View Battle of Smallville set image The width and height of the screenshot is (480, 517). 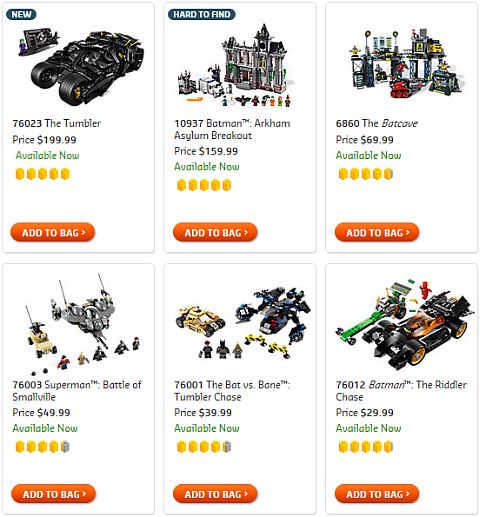pyautogui.click(x=83, y=325)
